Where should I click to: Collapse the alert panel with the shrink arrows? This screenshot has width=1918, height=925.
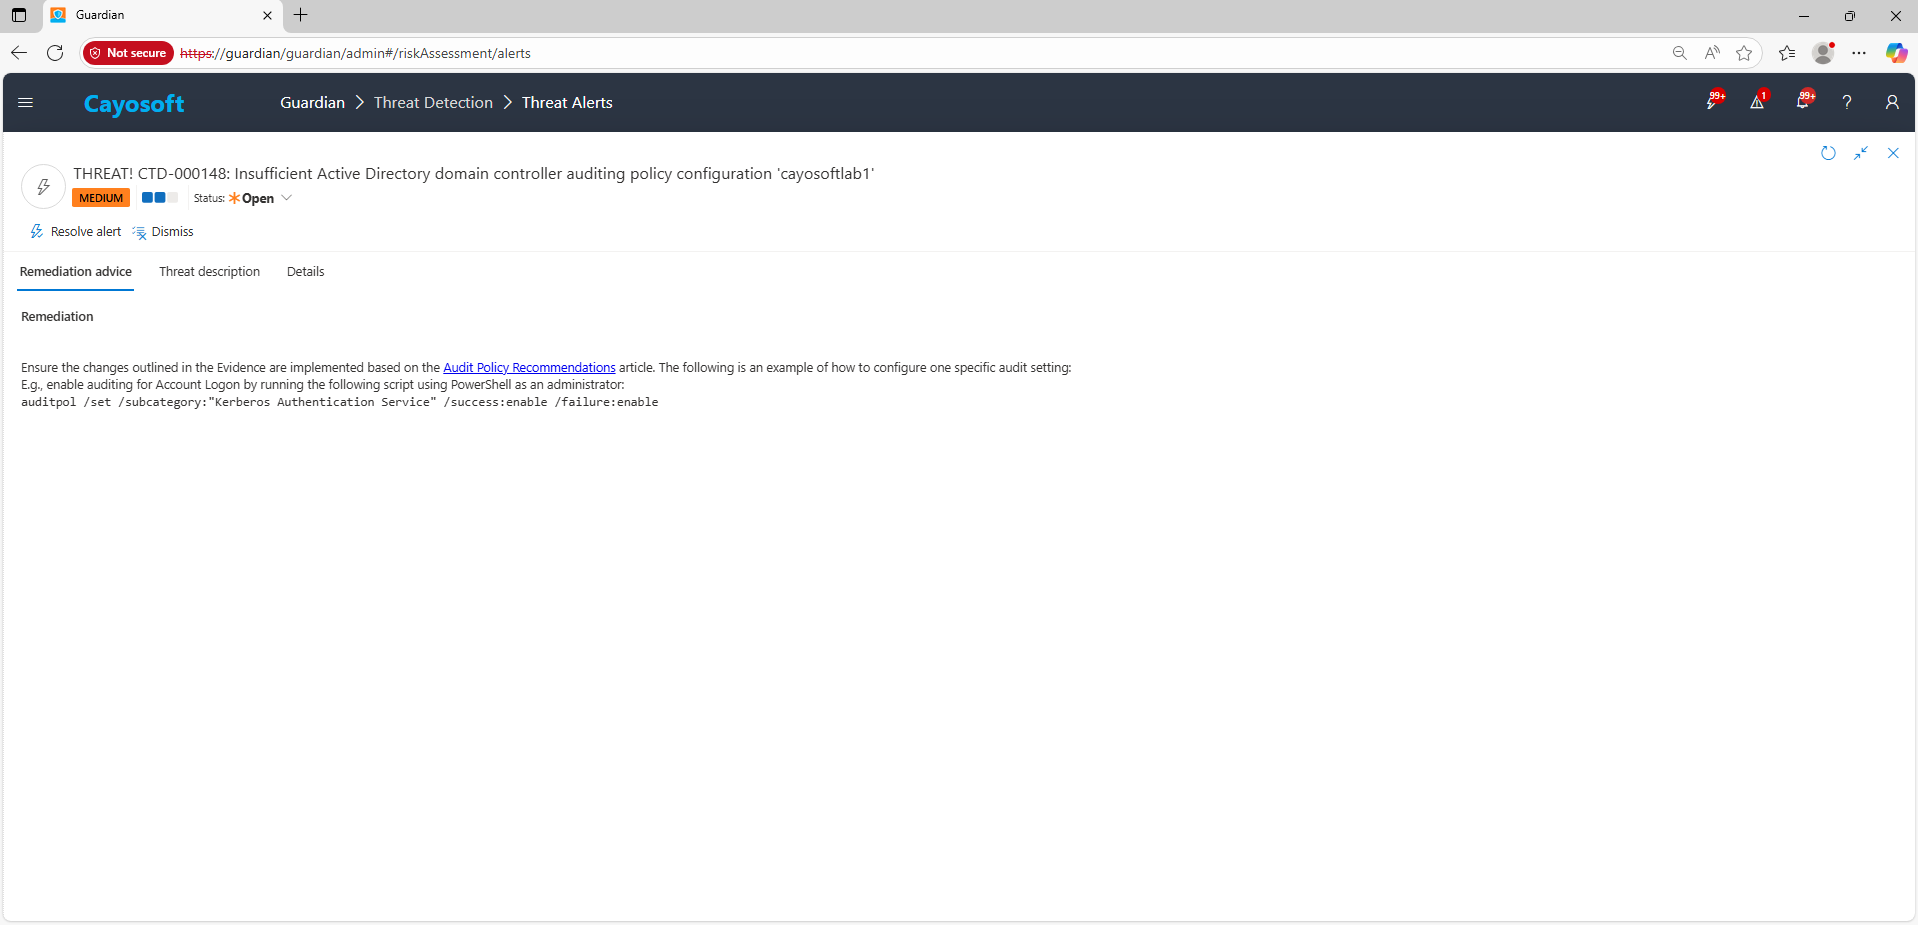click(1861, 153)
